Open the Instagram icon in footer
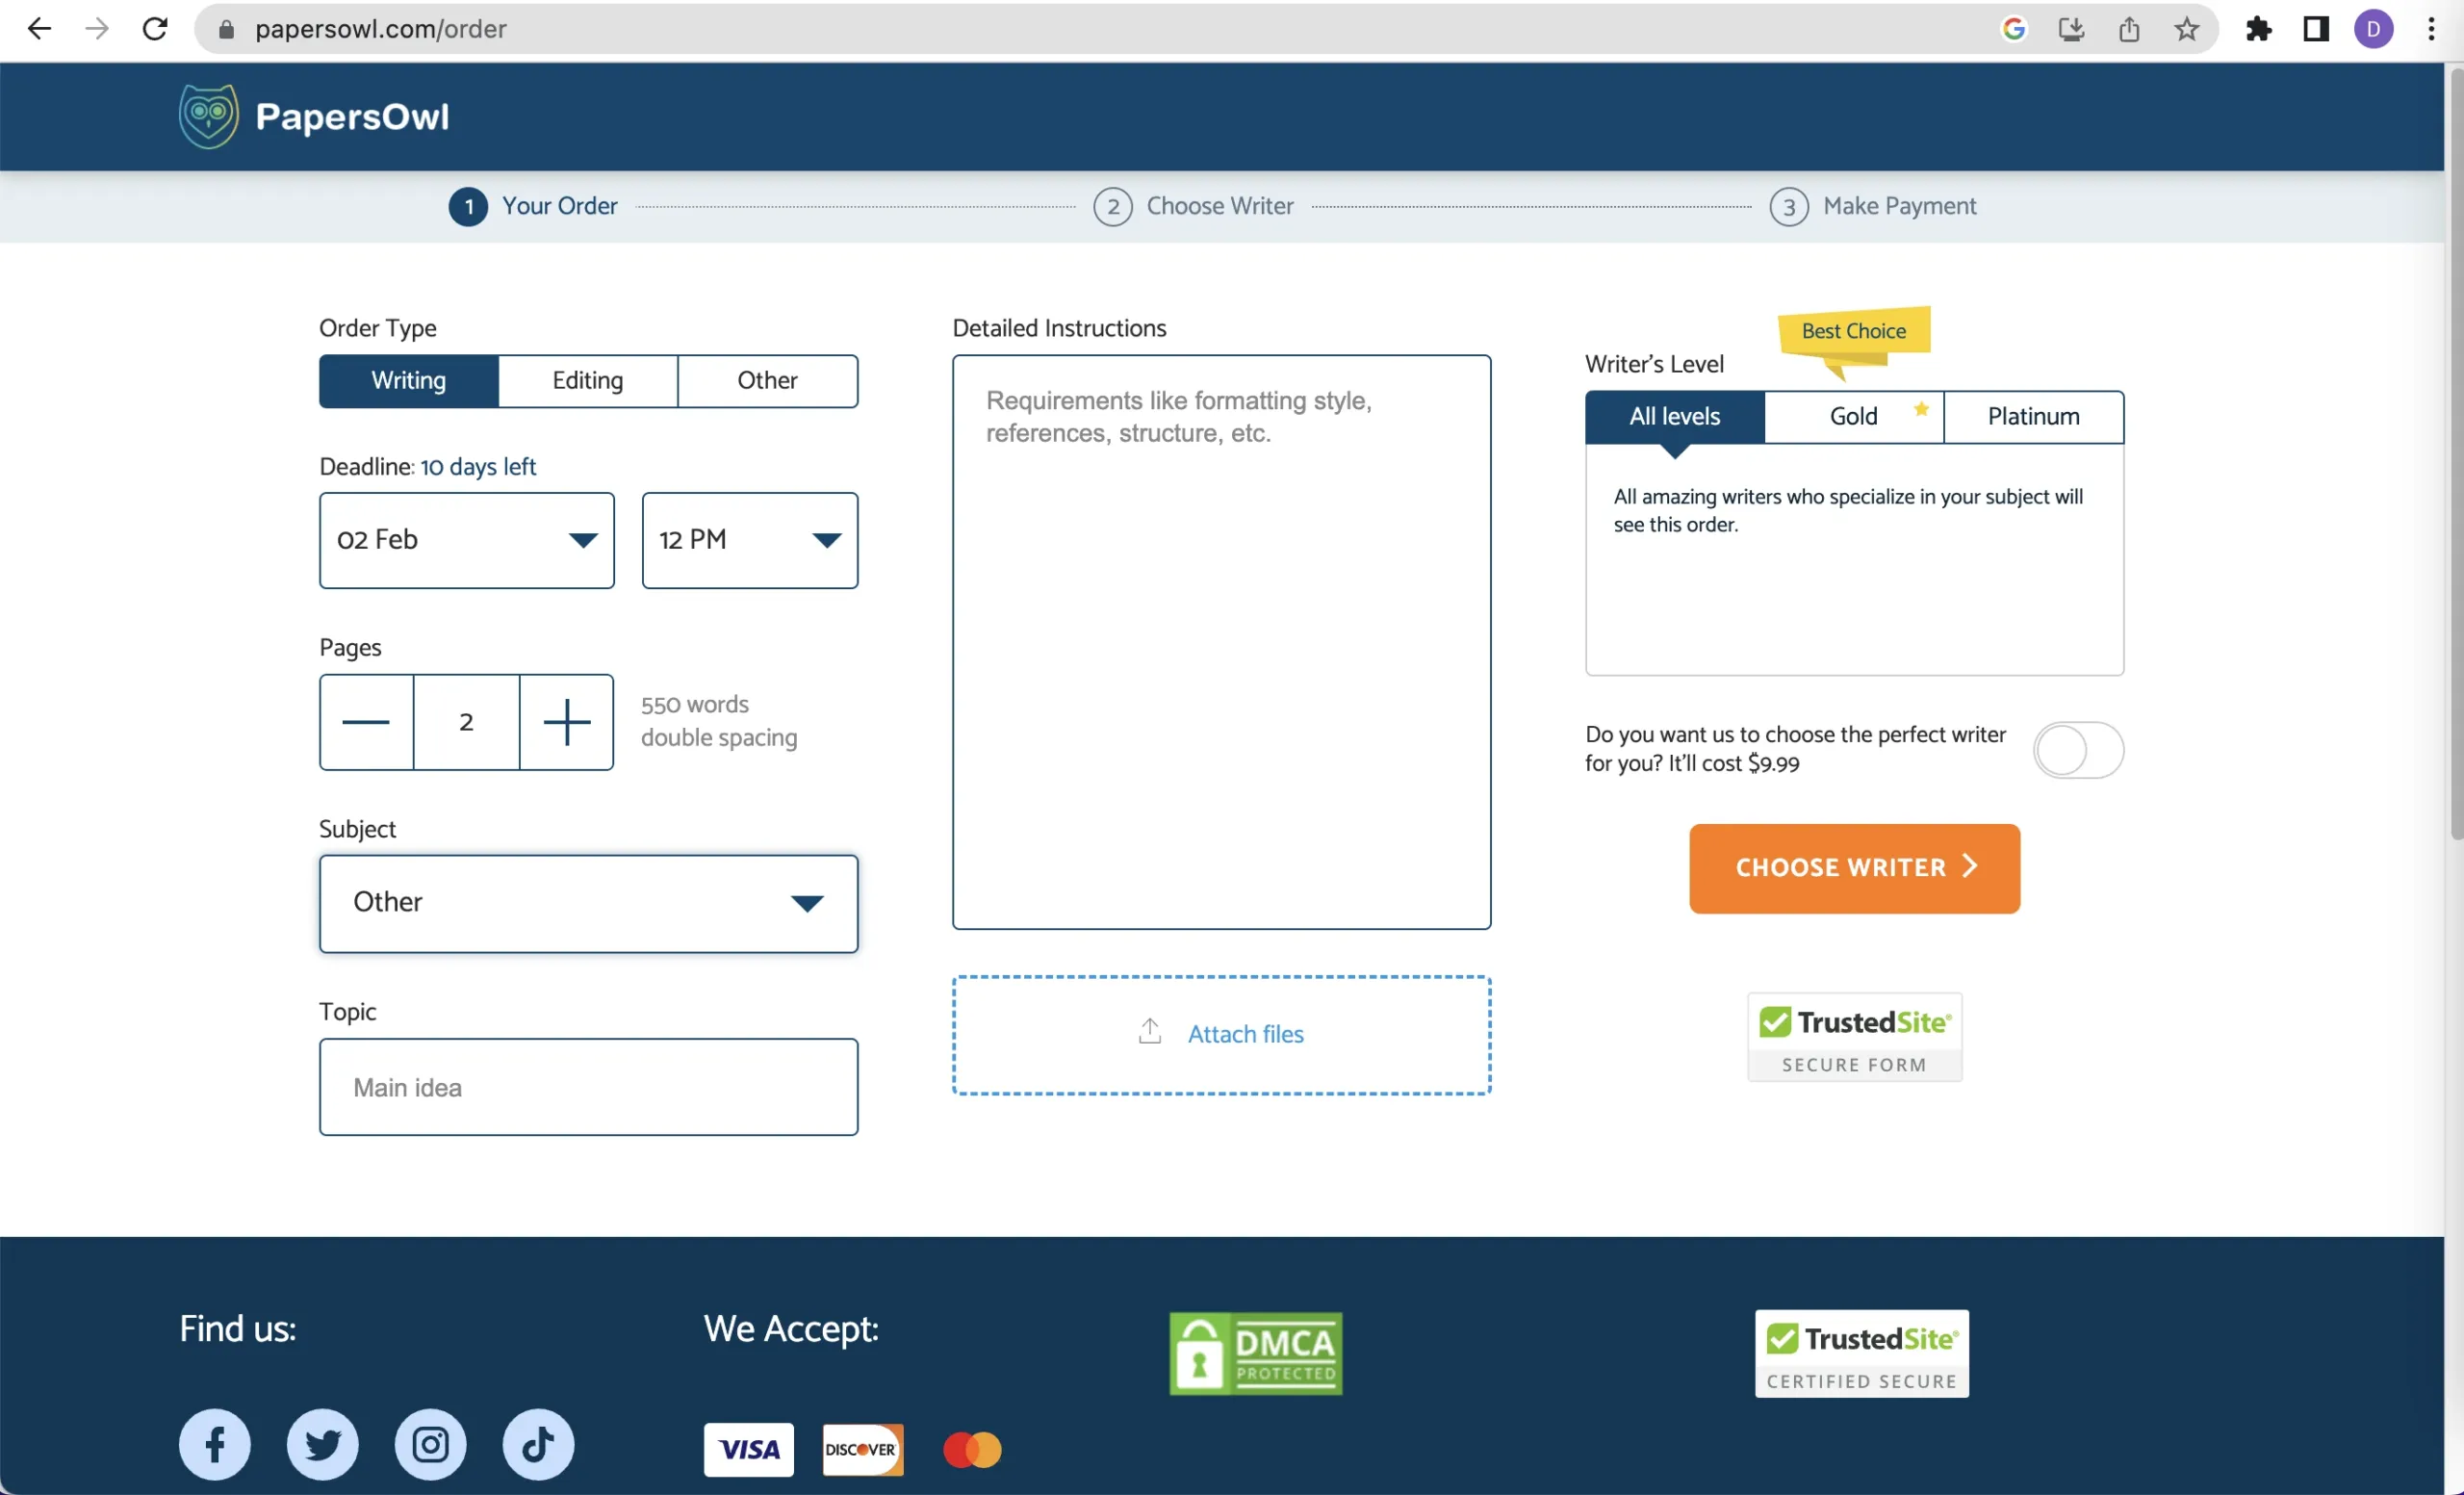2464x1495 pixels. click(430, 1444)
